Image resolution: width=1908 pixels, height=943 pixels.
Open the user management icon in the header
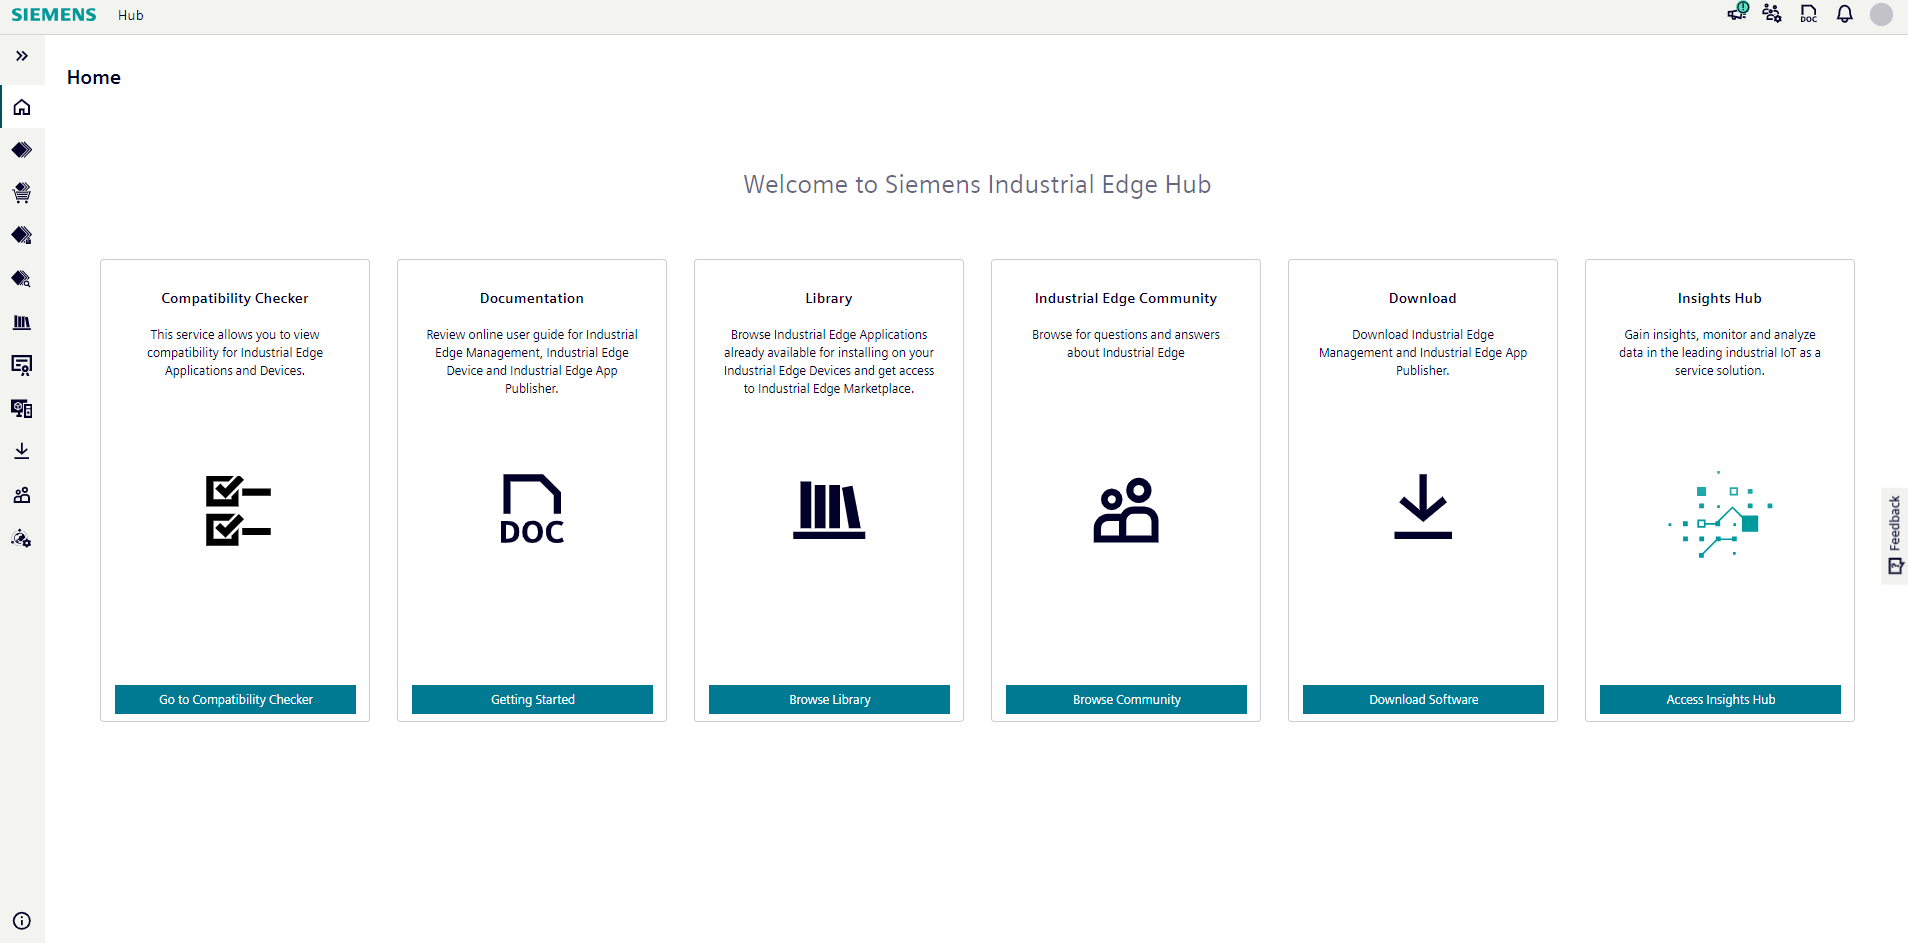(x=1772, y=14)
